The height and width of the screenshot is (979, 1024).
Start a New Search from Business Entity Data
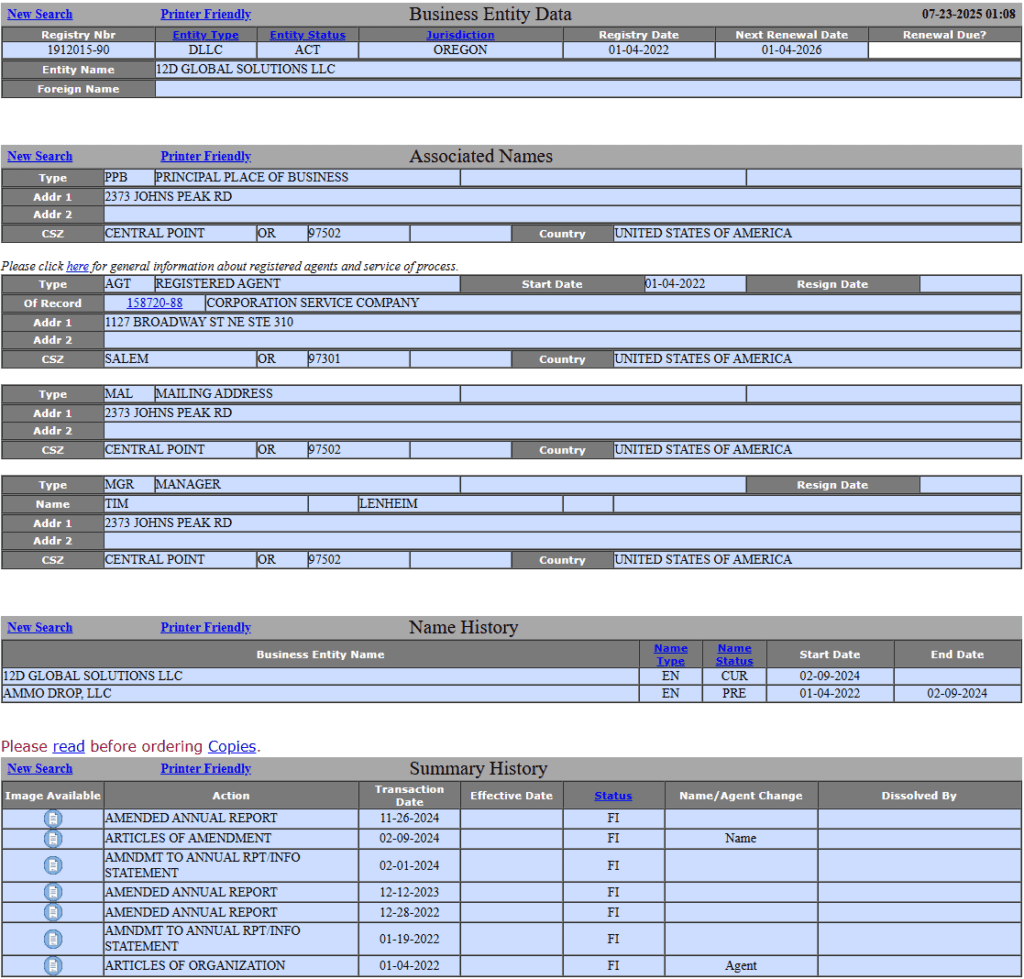(39, 13)
